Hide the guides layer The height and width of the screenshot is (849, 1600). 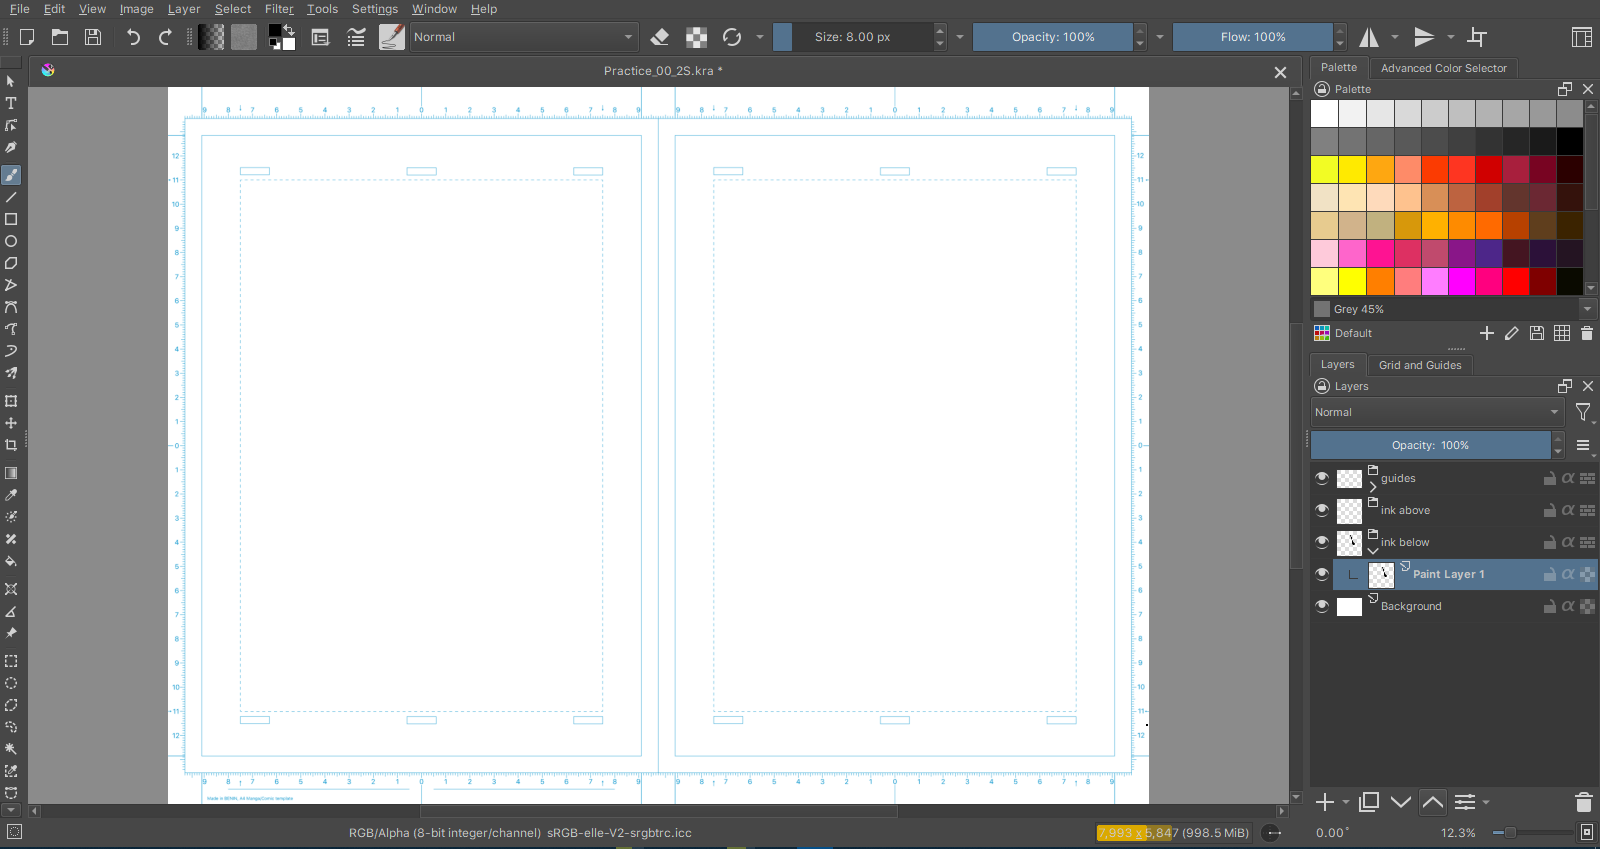(x=1322, y=478)
